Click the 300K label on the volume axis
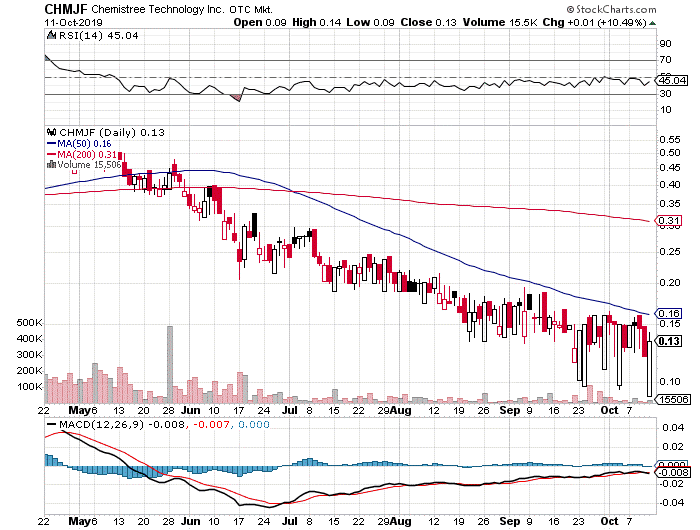 point(30,355)
